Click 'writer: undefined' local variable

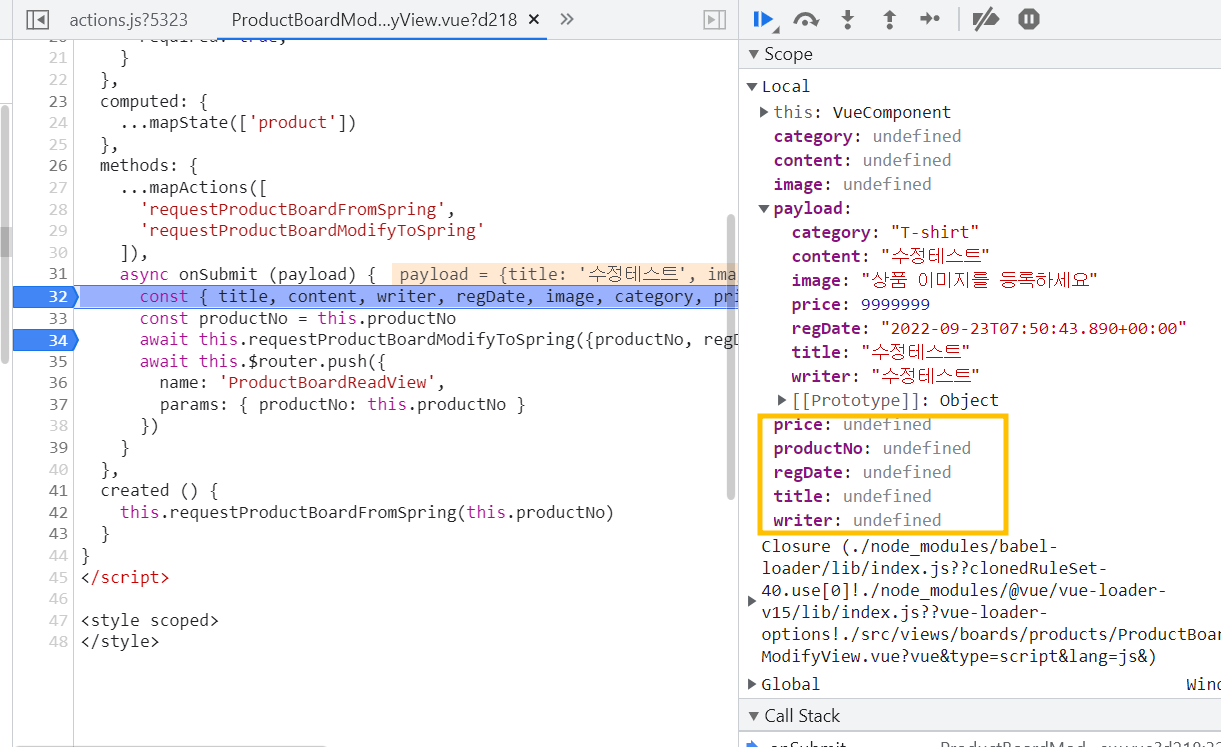(x=857, y=520)
